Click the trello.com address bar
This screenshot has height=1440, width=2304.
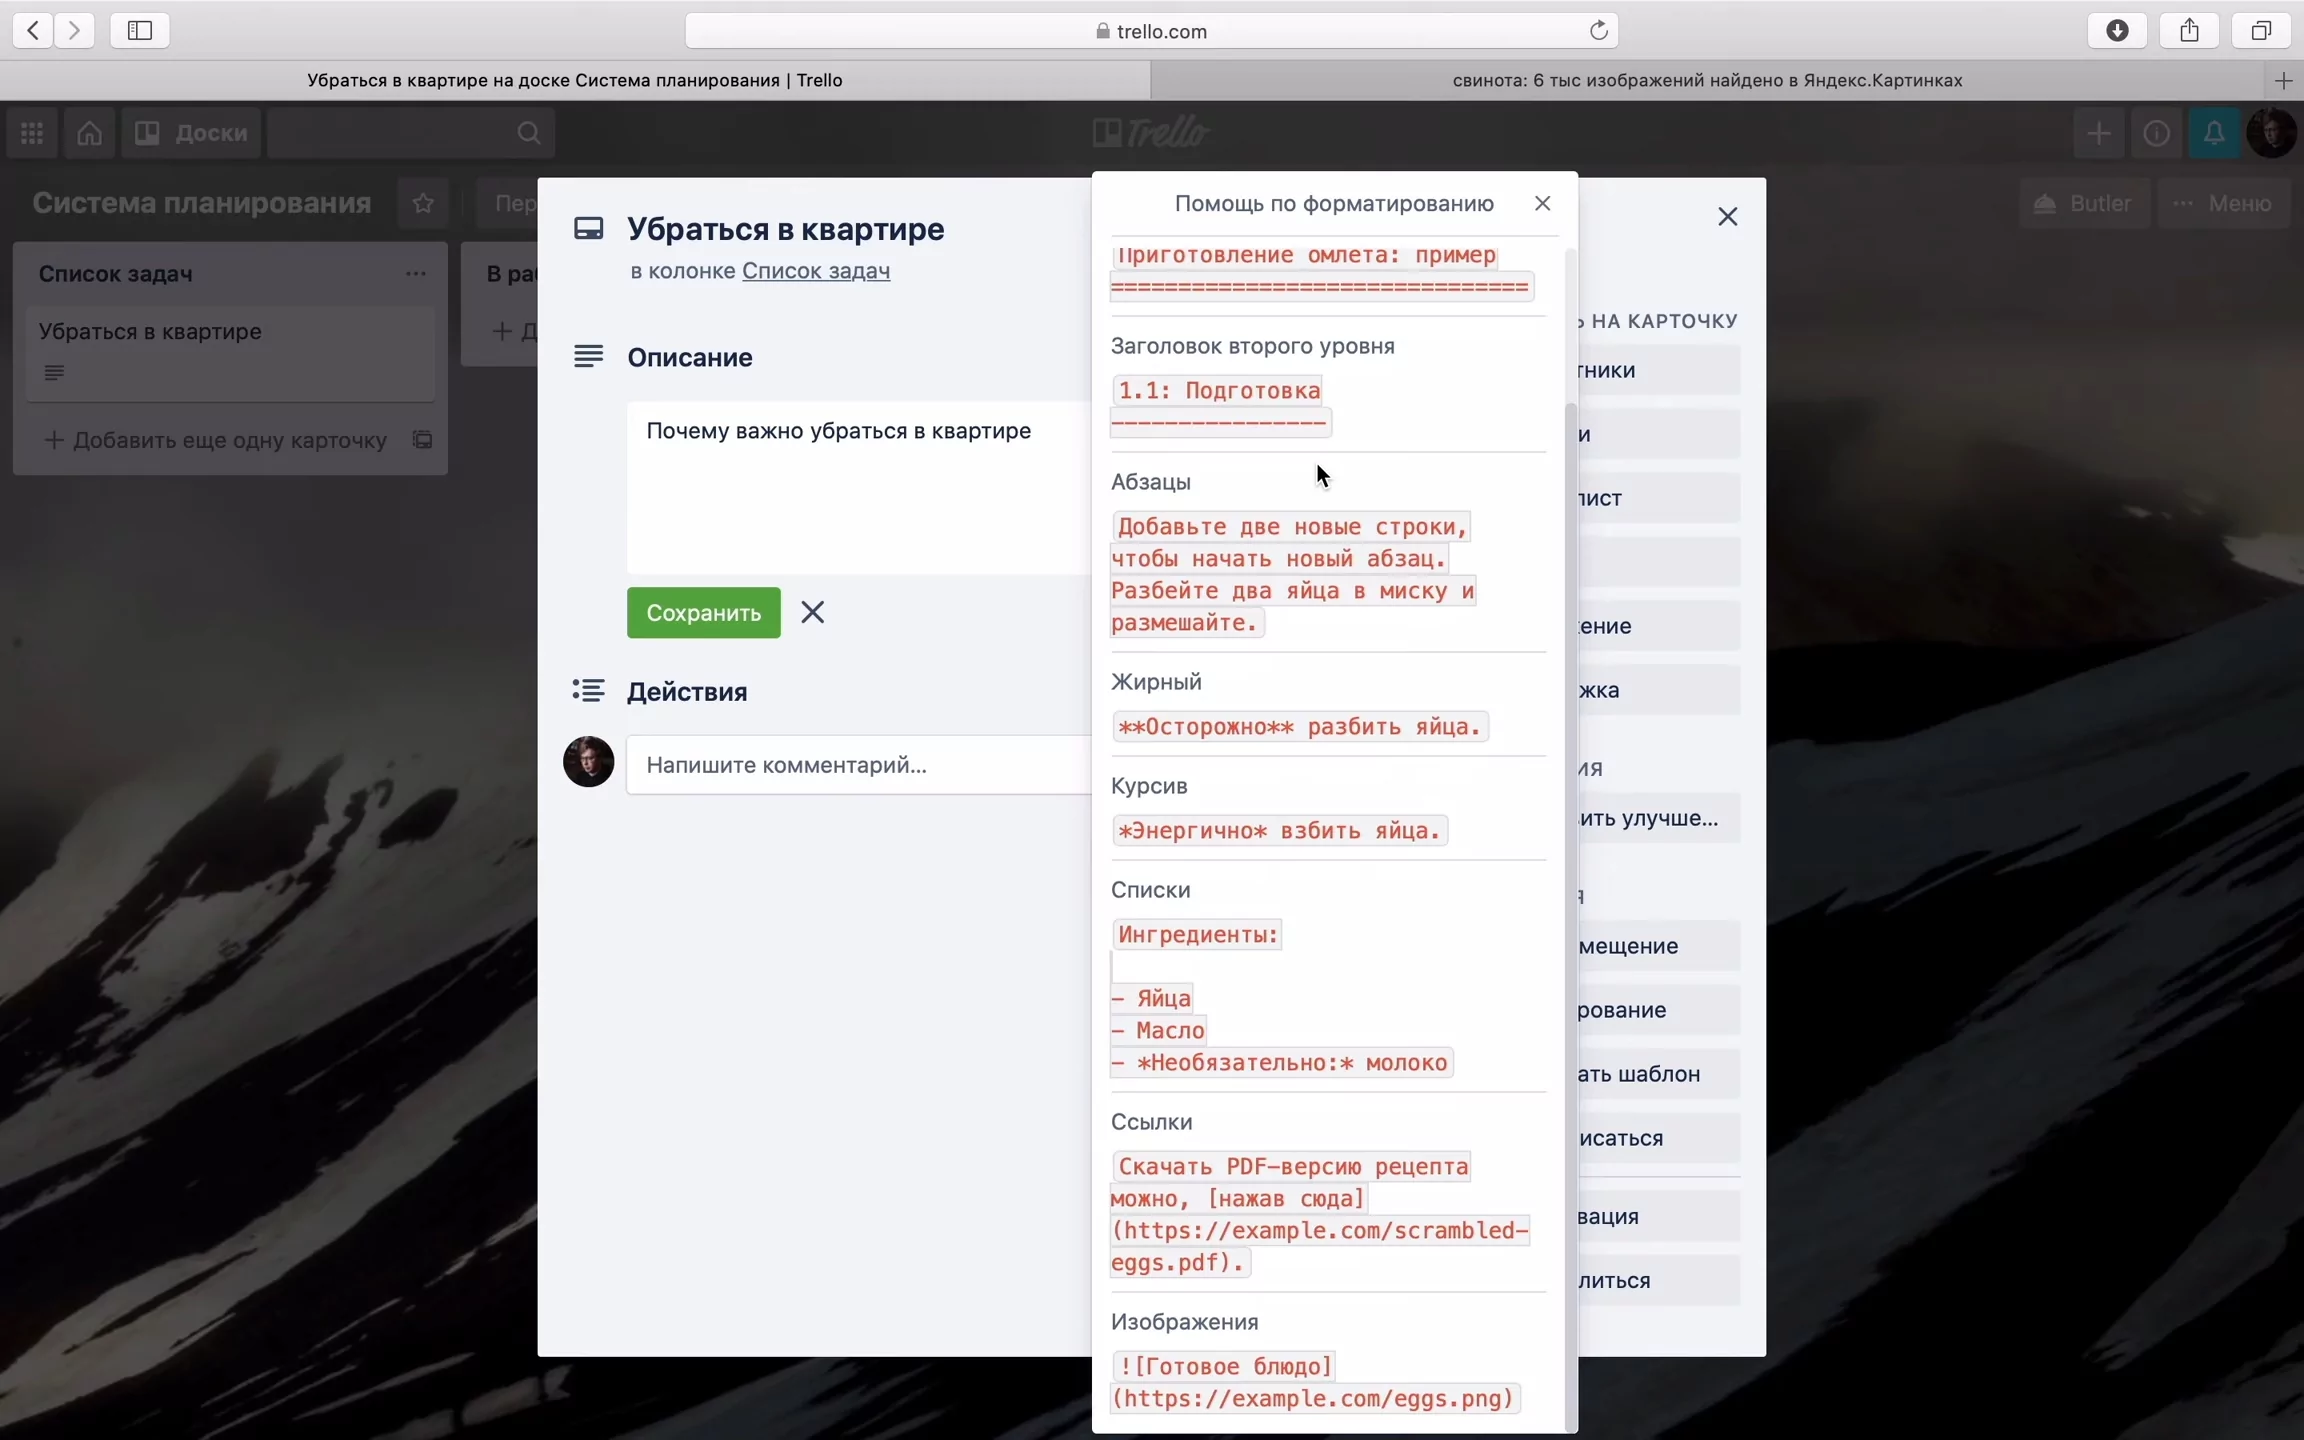click(x=1151, y=31)
